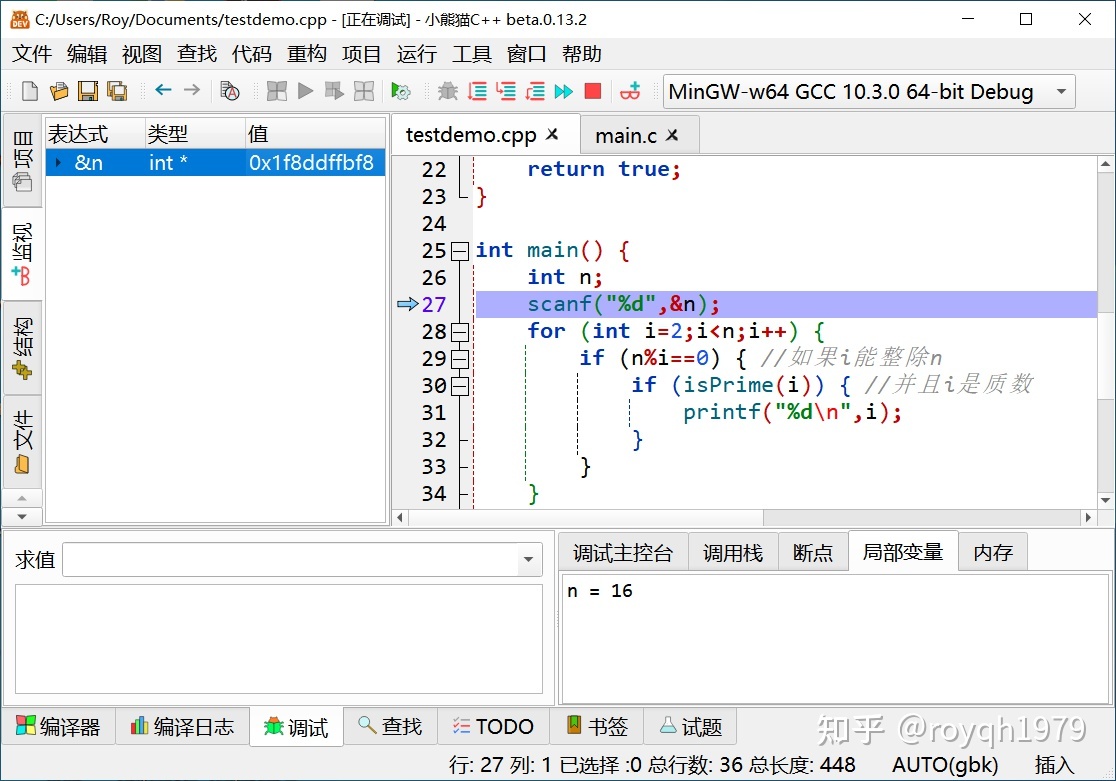
Task: Click step into debug icon
Action: pyautogui.click(x=506, y=91)
